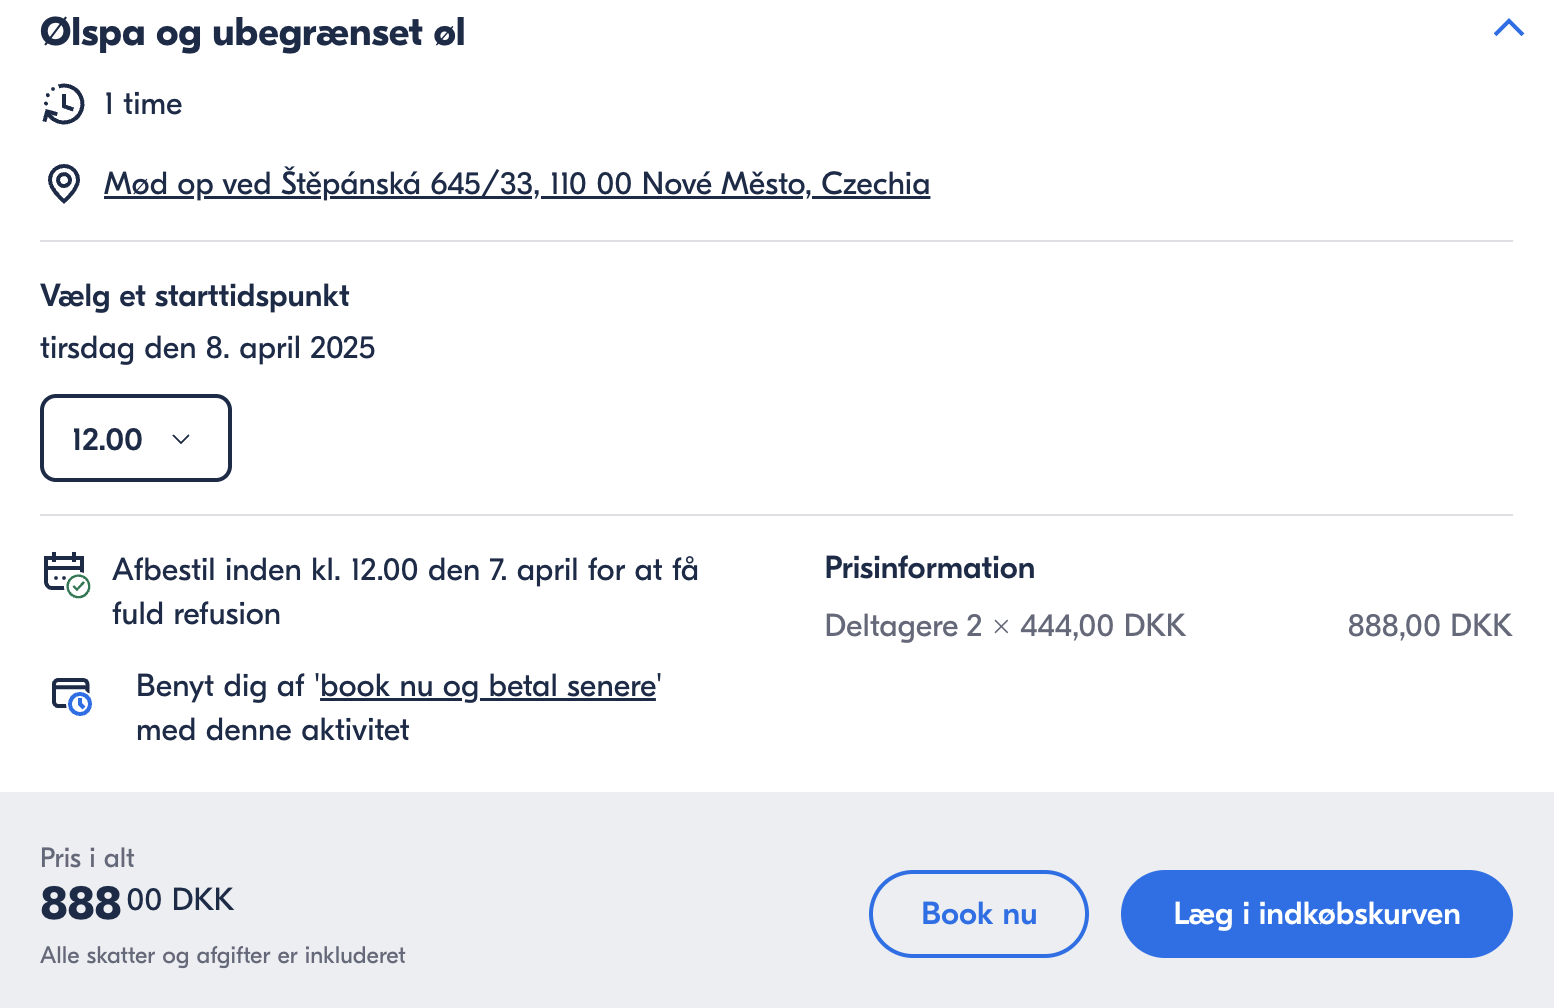Viewport: 1554px width, 1008px height.
Task: Open the 'book nu og betal senere' link
Action: point(488,686)
